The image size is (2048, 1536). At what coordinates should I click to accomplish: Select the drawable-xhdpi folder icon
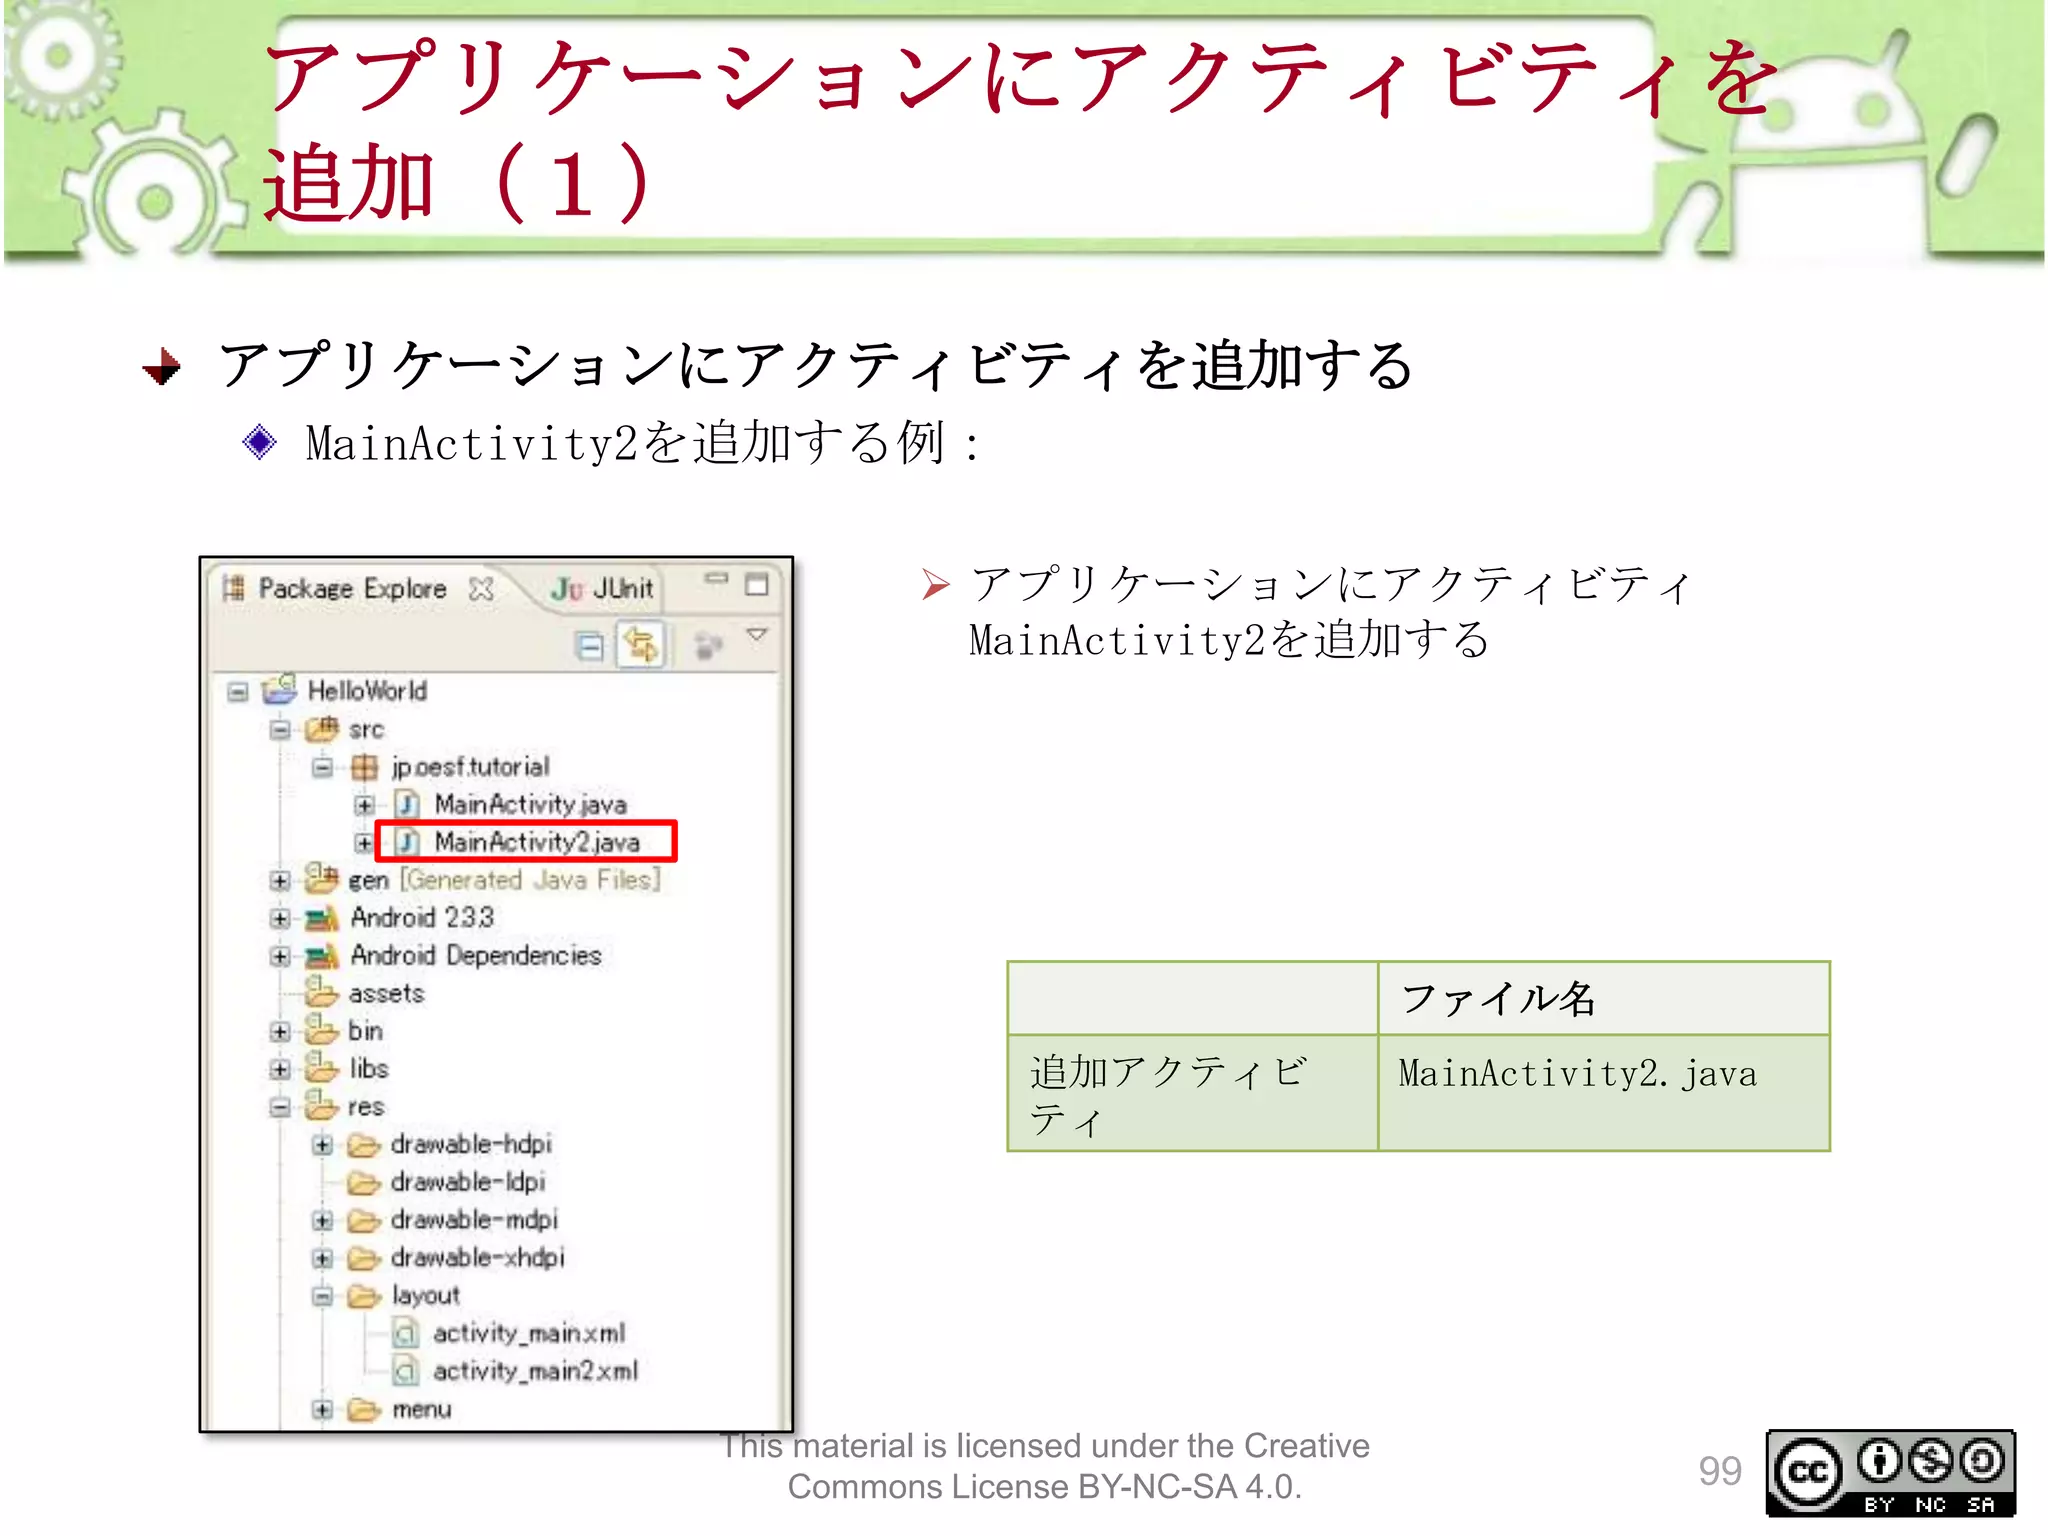coord(364,1258)
